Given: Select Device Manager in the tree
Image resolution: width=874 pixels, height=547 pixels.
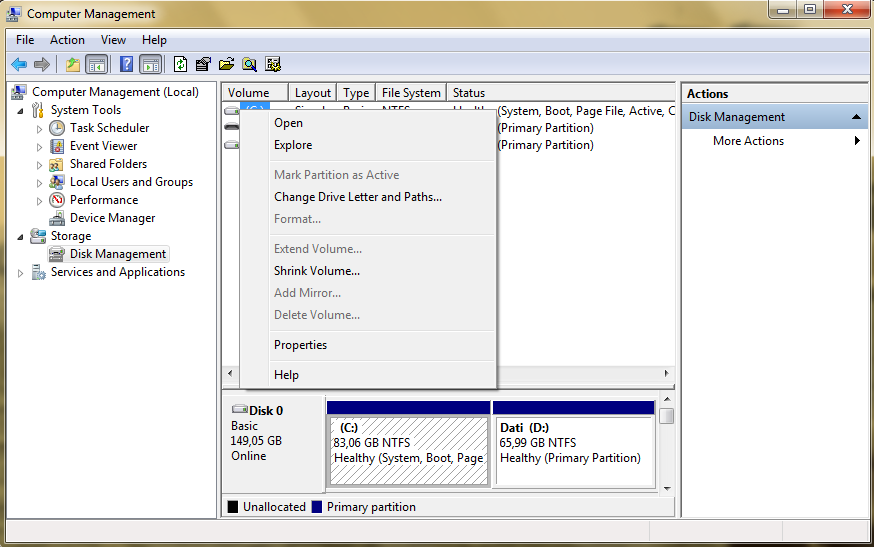Looking at the screenshot, I should coord(112,218).
